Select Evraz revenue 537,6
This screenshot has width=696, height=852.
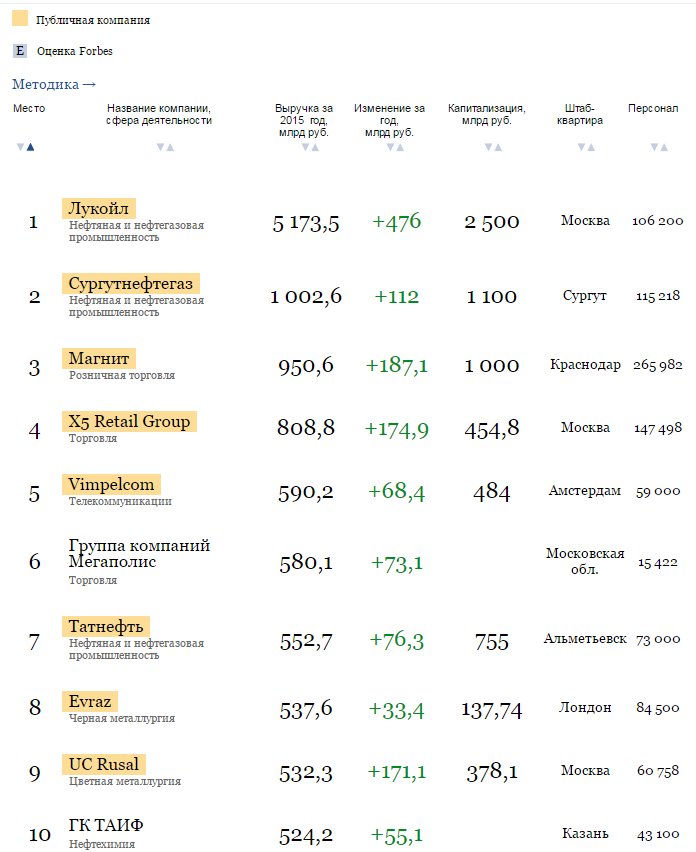point(306,710)
